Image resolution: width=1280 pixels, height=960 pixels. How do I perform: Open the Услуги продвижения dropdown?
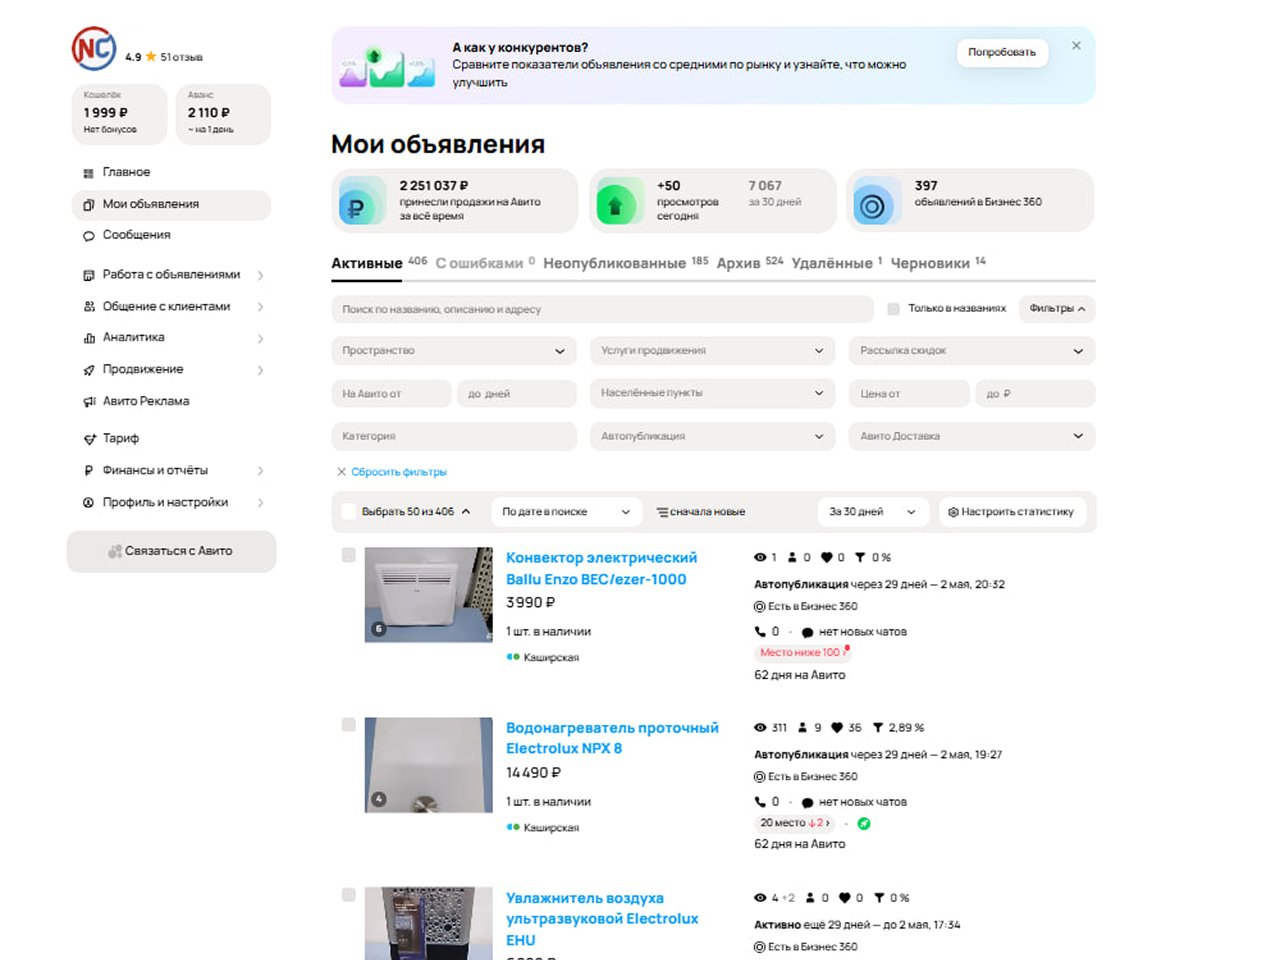point(713,351)
